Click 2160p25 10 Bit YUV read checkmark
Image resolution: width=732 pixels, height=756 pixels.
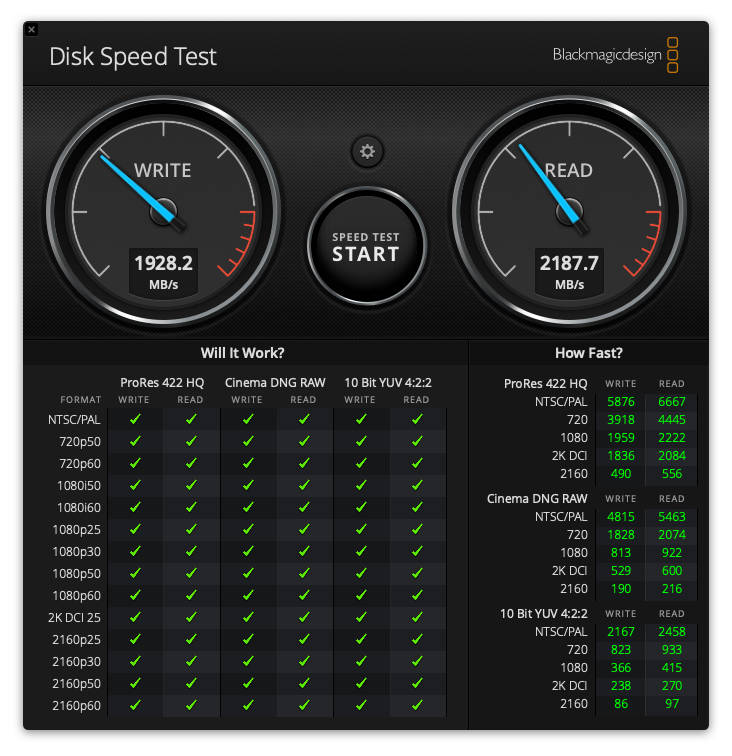pos(417,639)
